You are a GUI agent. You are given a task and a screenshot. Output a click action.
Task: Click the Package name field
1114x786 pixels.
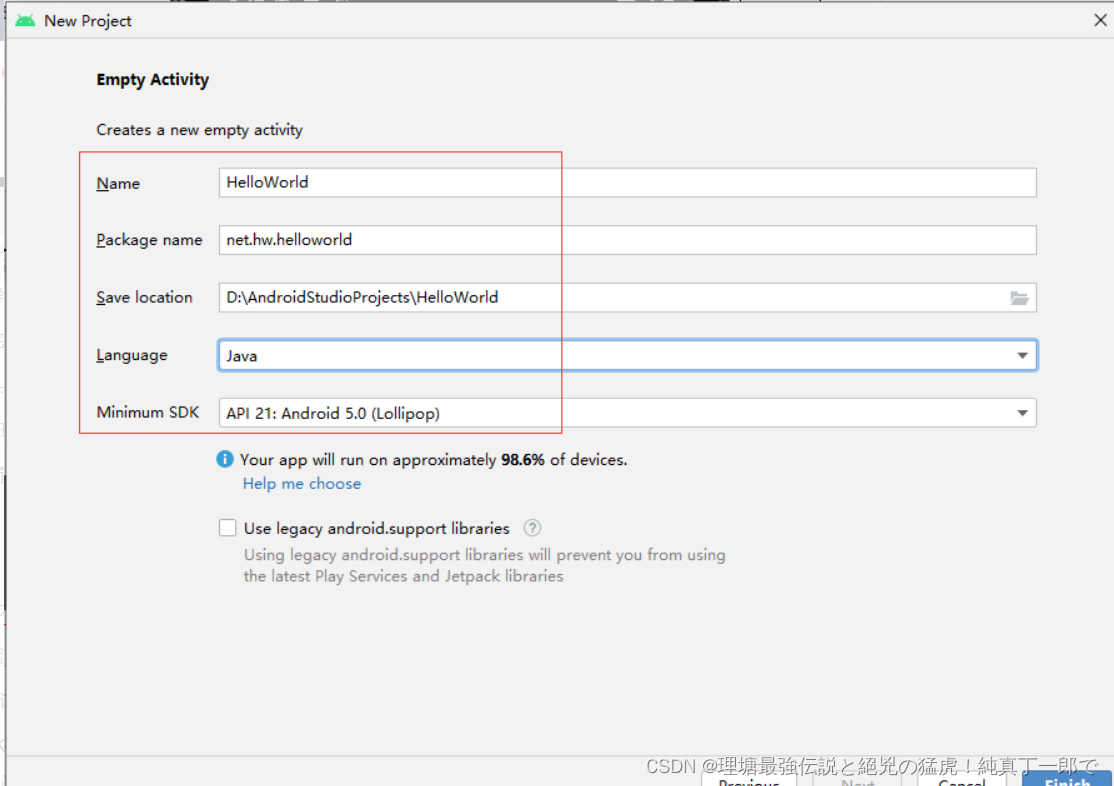tap(628, 239)
